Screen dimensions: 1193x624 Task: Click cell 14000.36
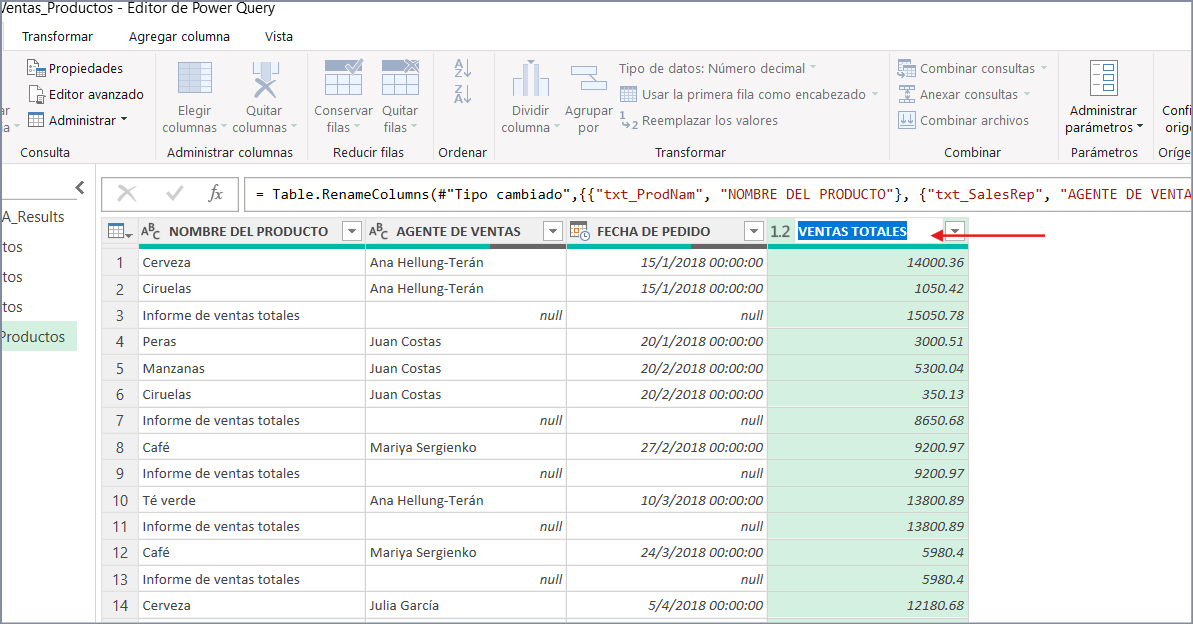click(868, 263)
